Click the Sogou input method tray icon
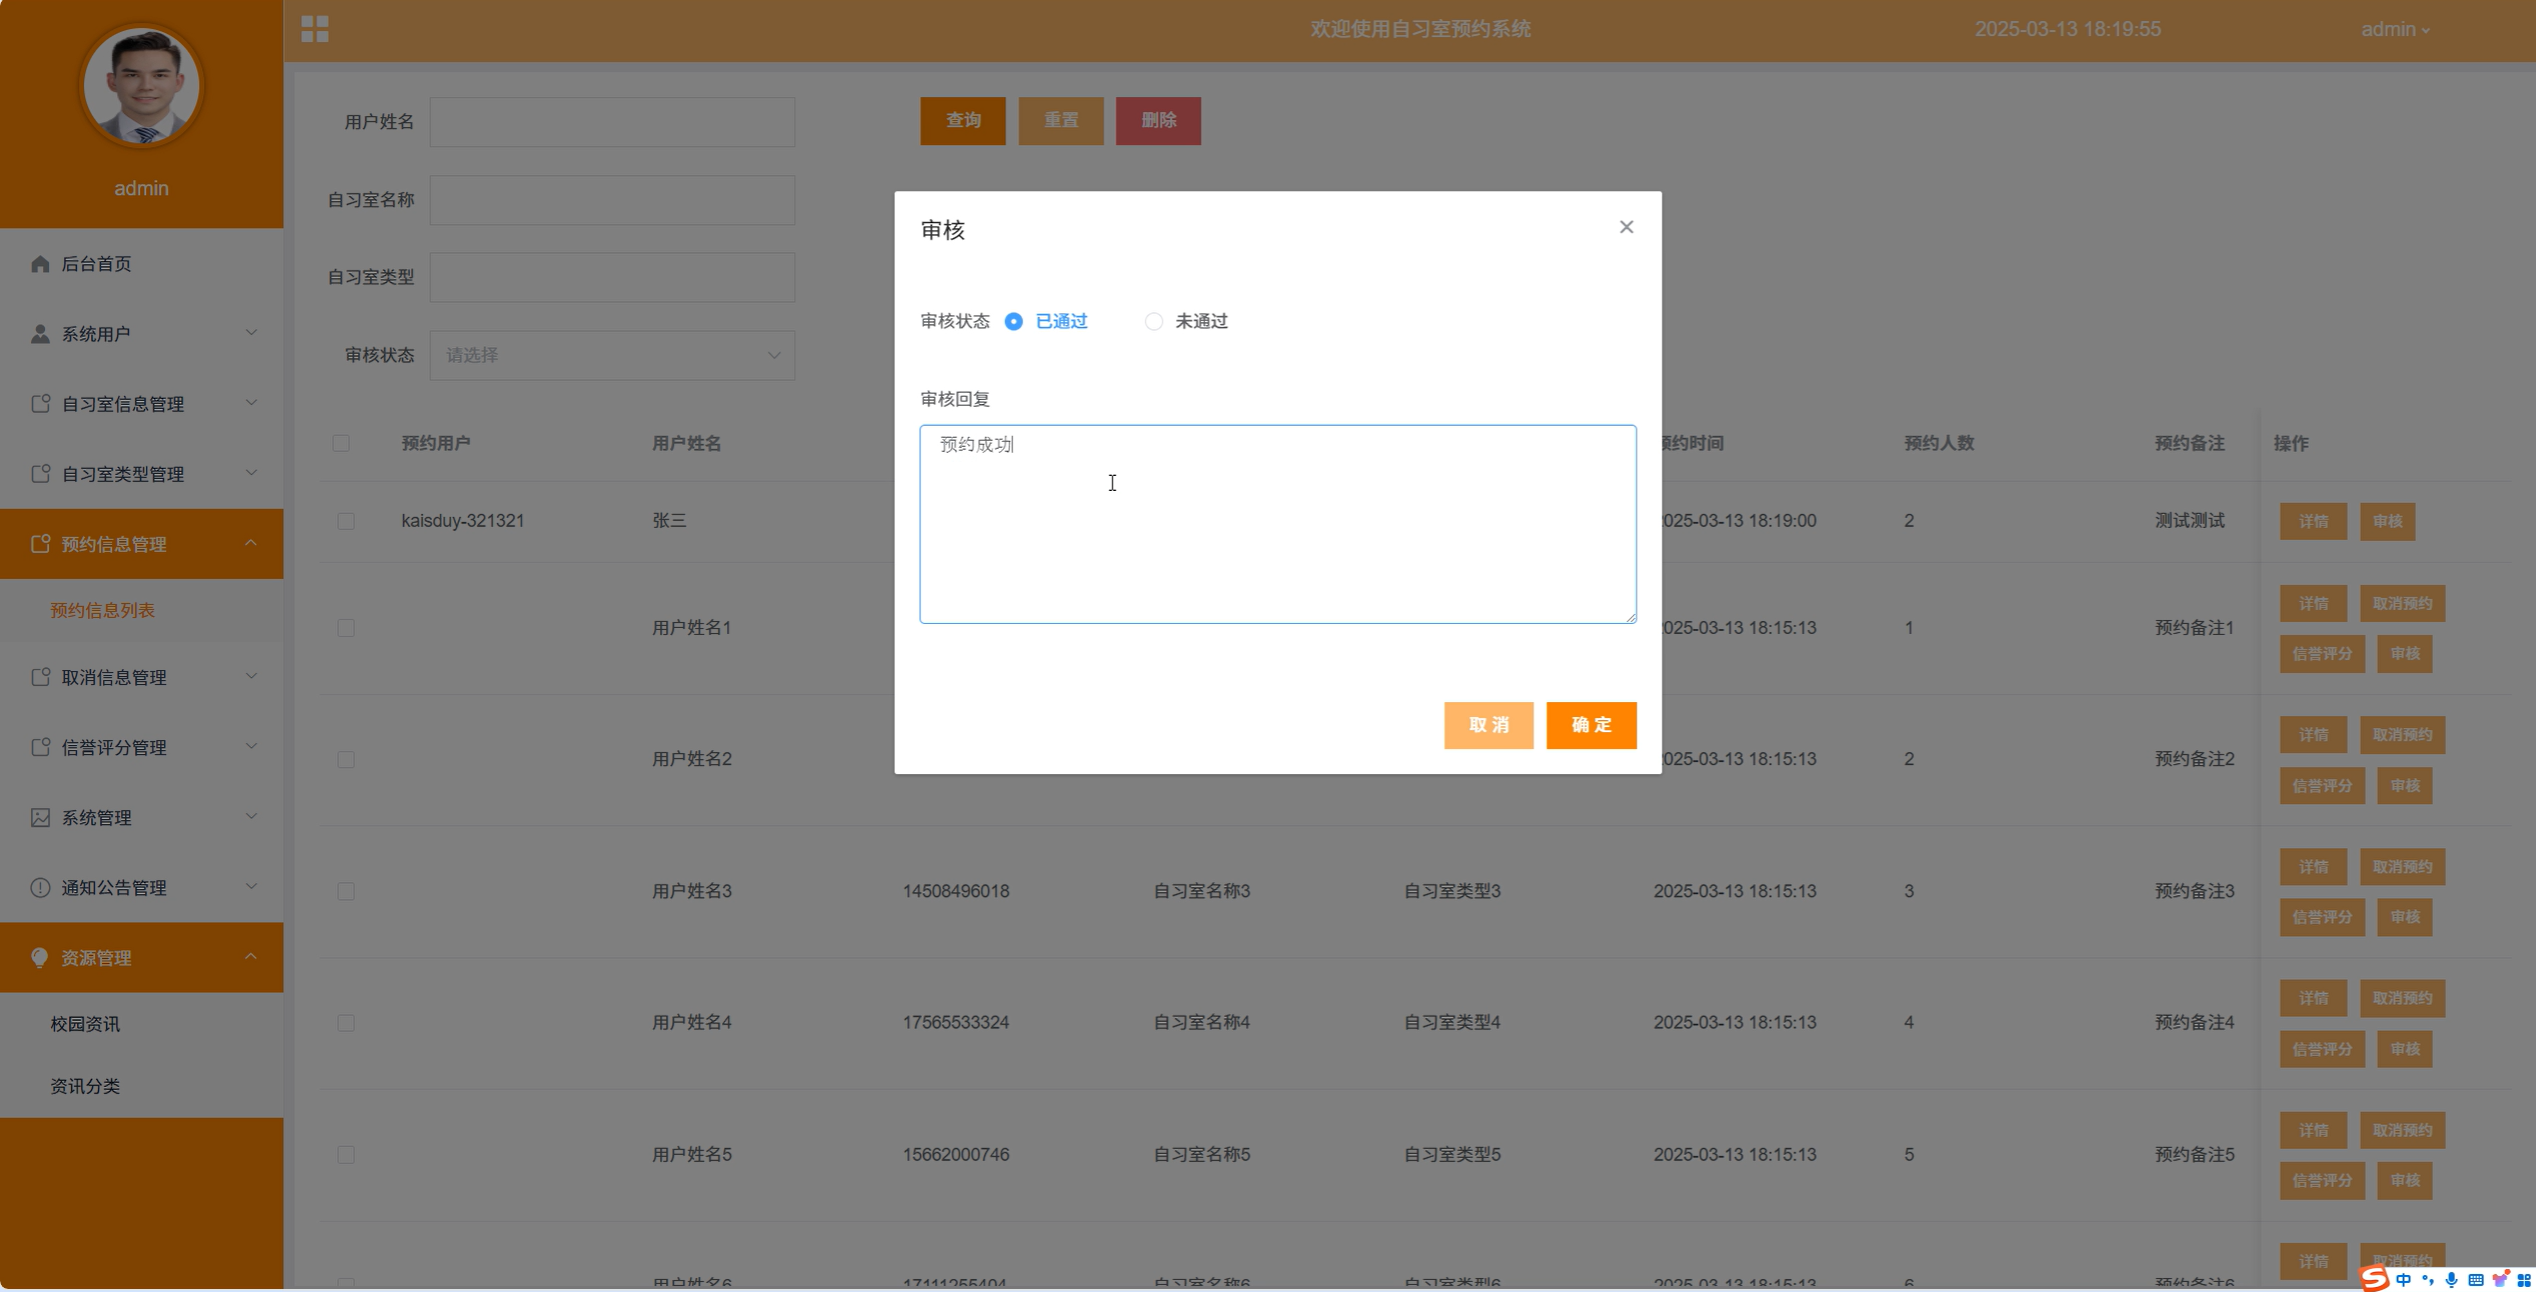The width and height of the screenshot is (2536, 1292). point(2374,1278)
